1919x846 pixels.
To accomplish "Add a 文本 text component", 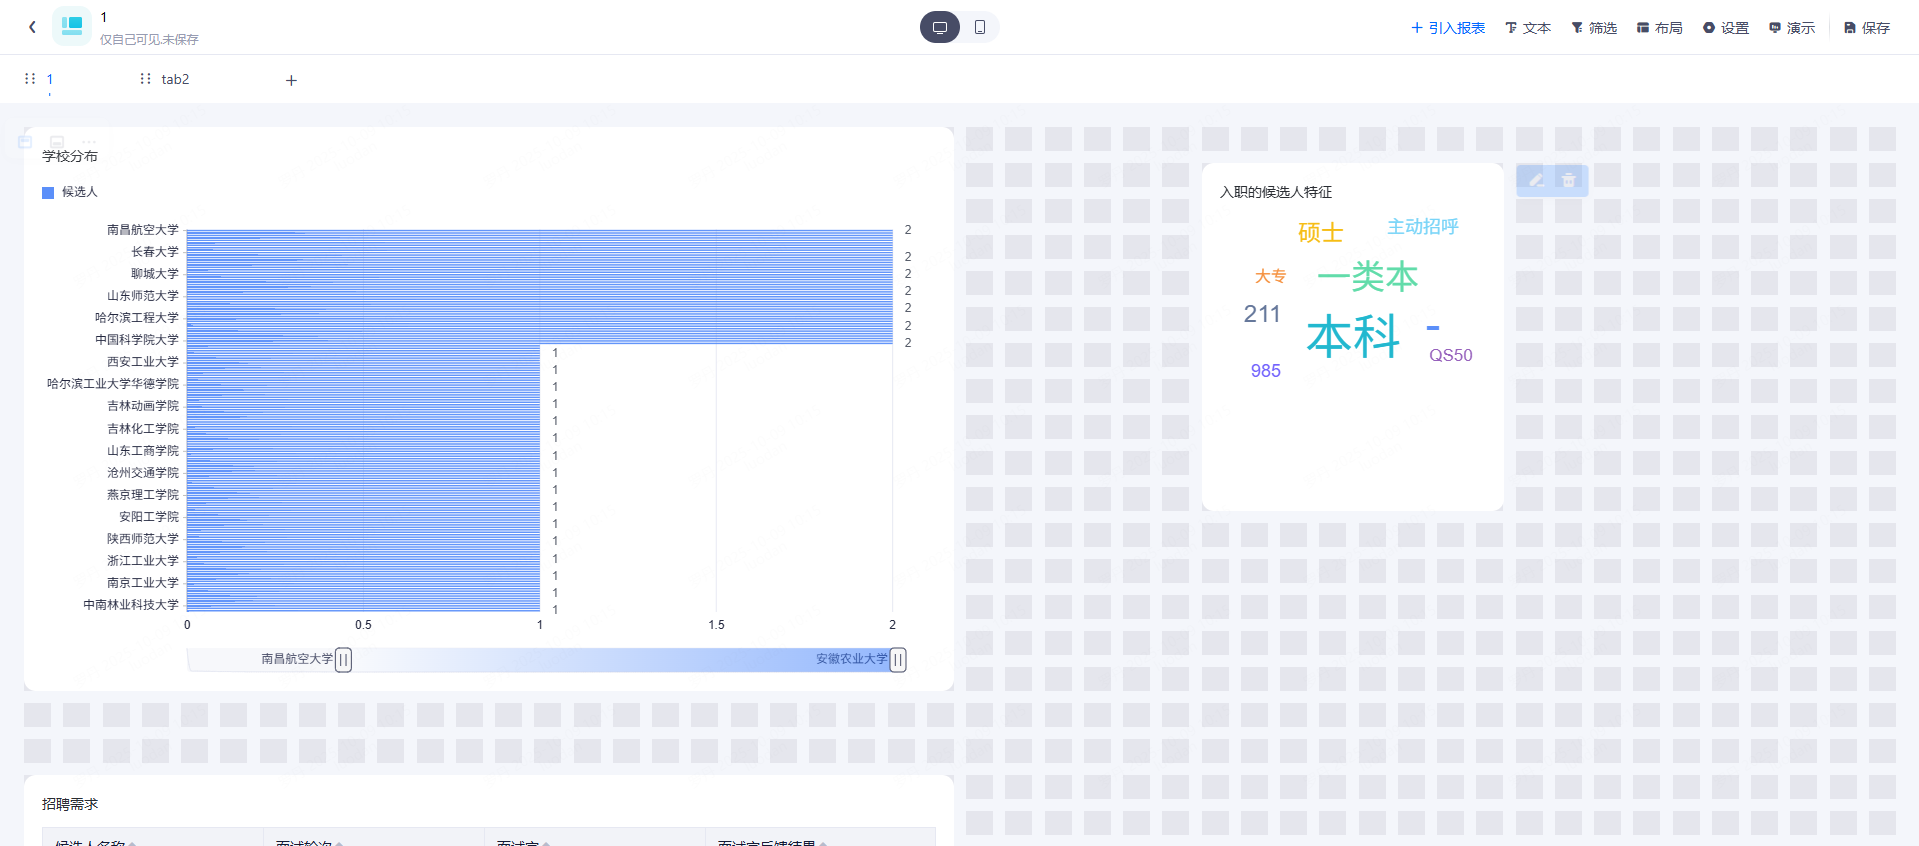I will click(1528, 28).
